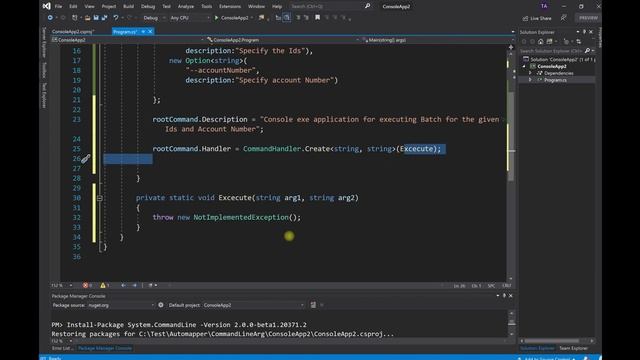
Task: Open the ConsoleApp2 project navigation dropdown
Action: pyautogui.click(x=127, y=40)
